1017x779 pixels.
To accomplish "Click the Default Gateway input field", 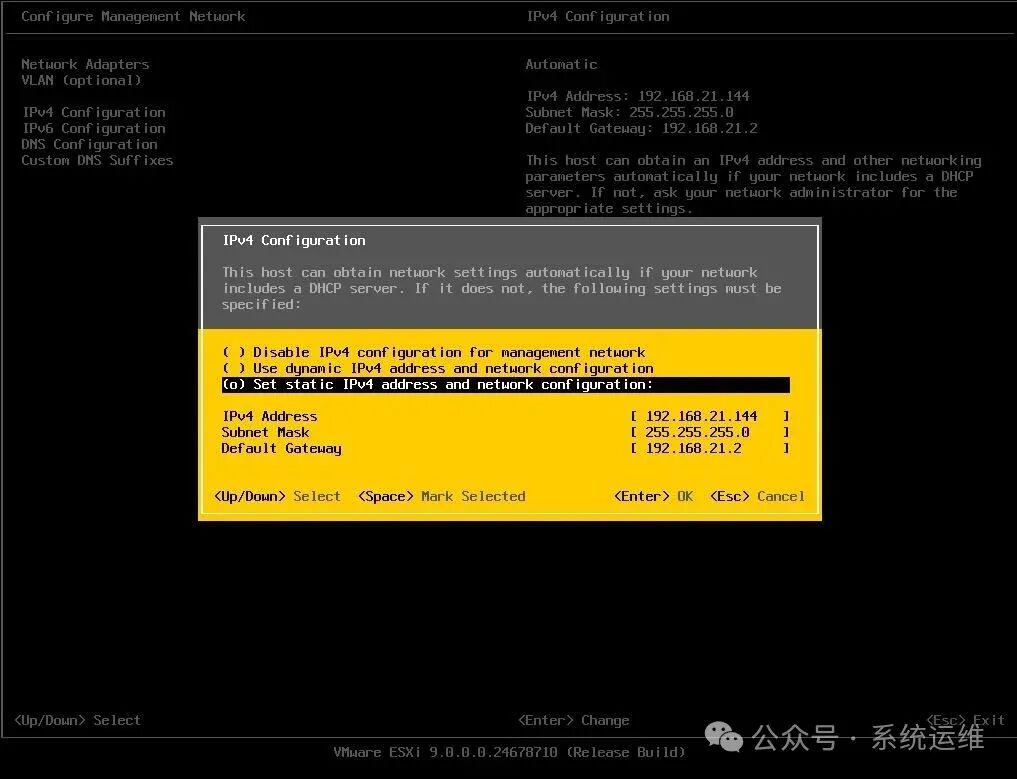I will [710, 448].
